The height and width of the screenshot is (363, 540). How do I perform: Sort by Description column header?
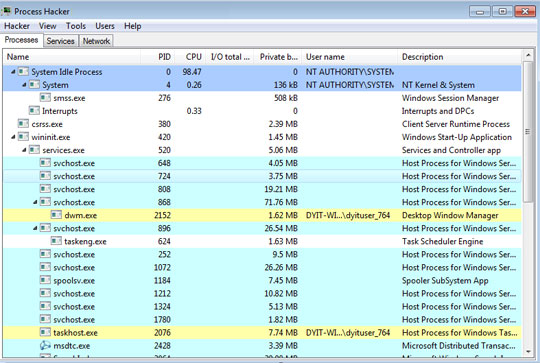(460, 57)
